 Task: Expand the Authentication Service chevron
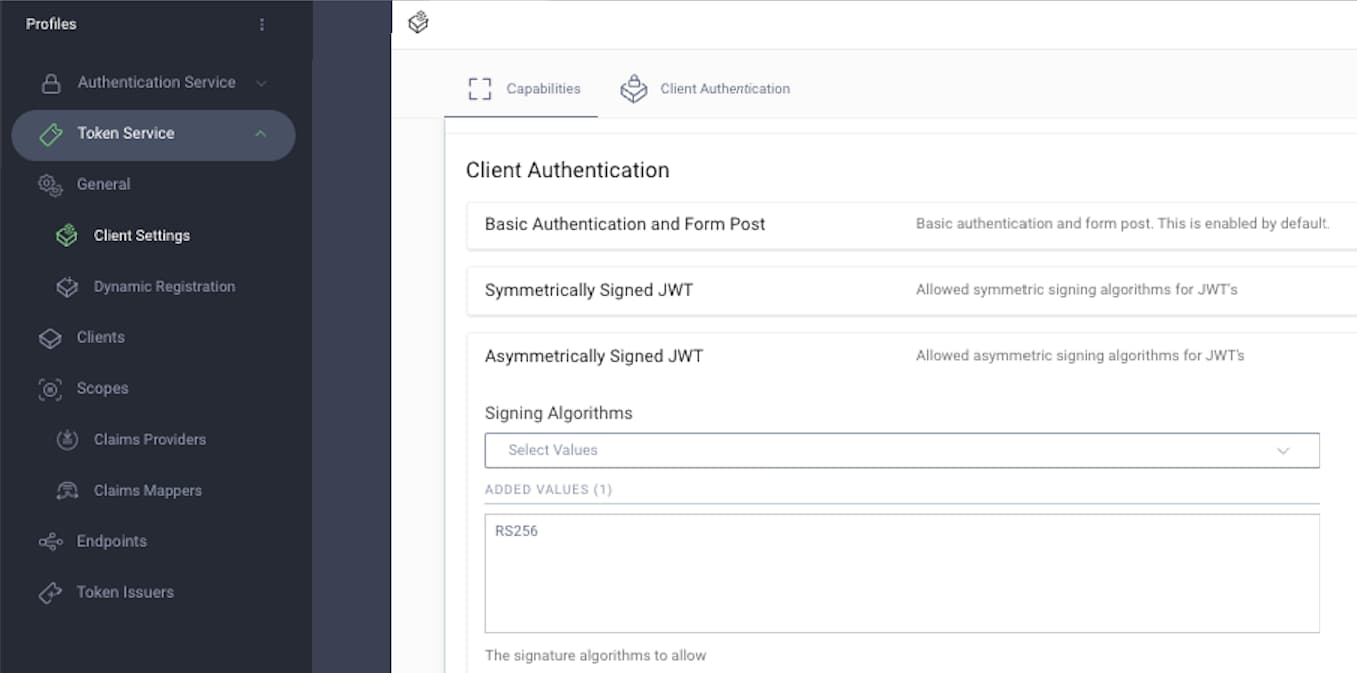[261, 83]
